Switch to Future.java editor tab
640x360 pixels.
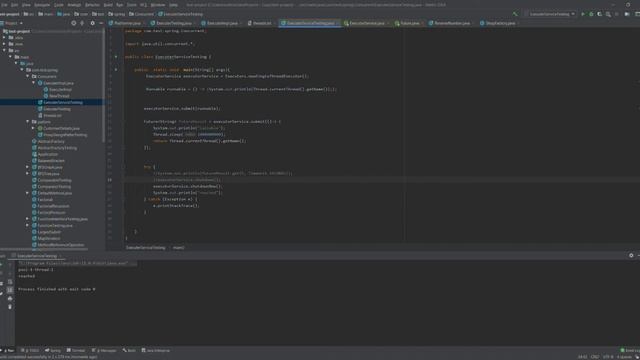pyautogui.click(x=409, y=23)
